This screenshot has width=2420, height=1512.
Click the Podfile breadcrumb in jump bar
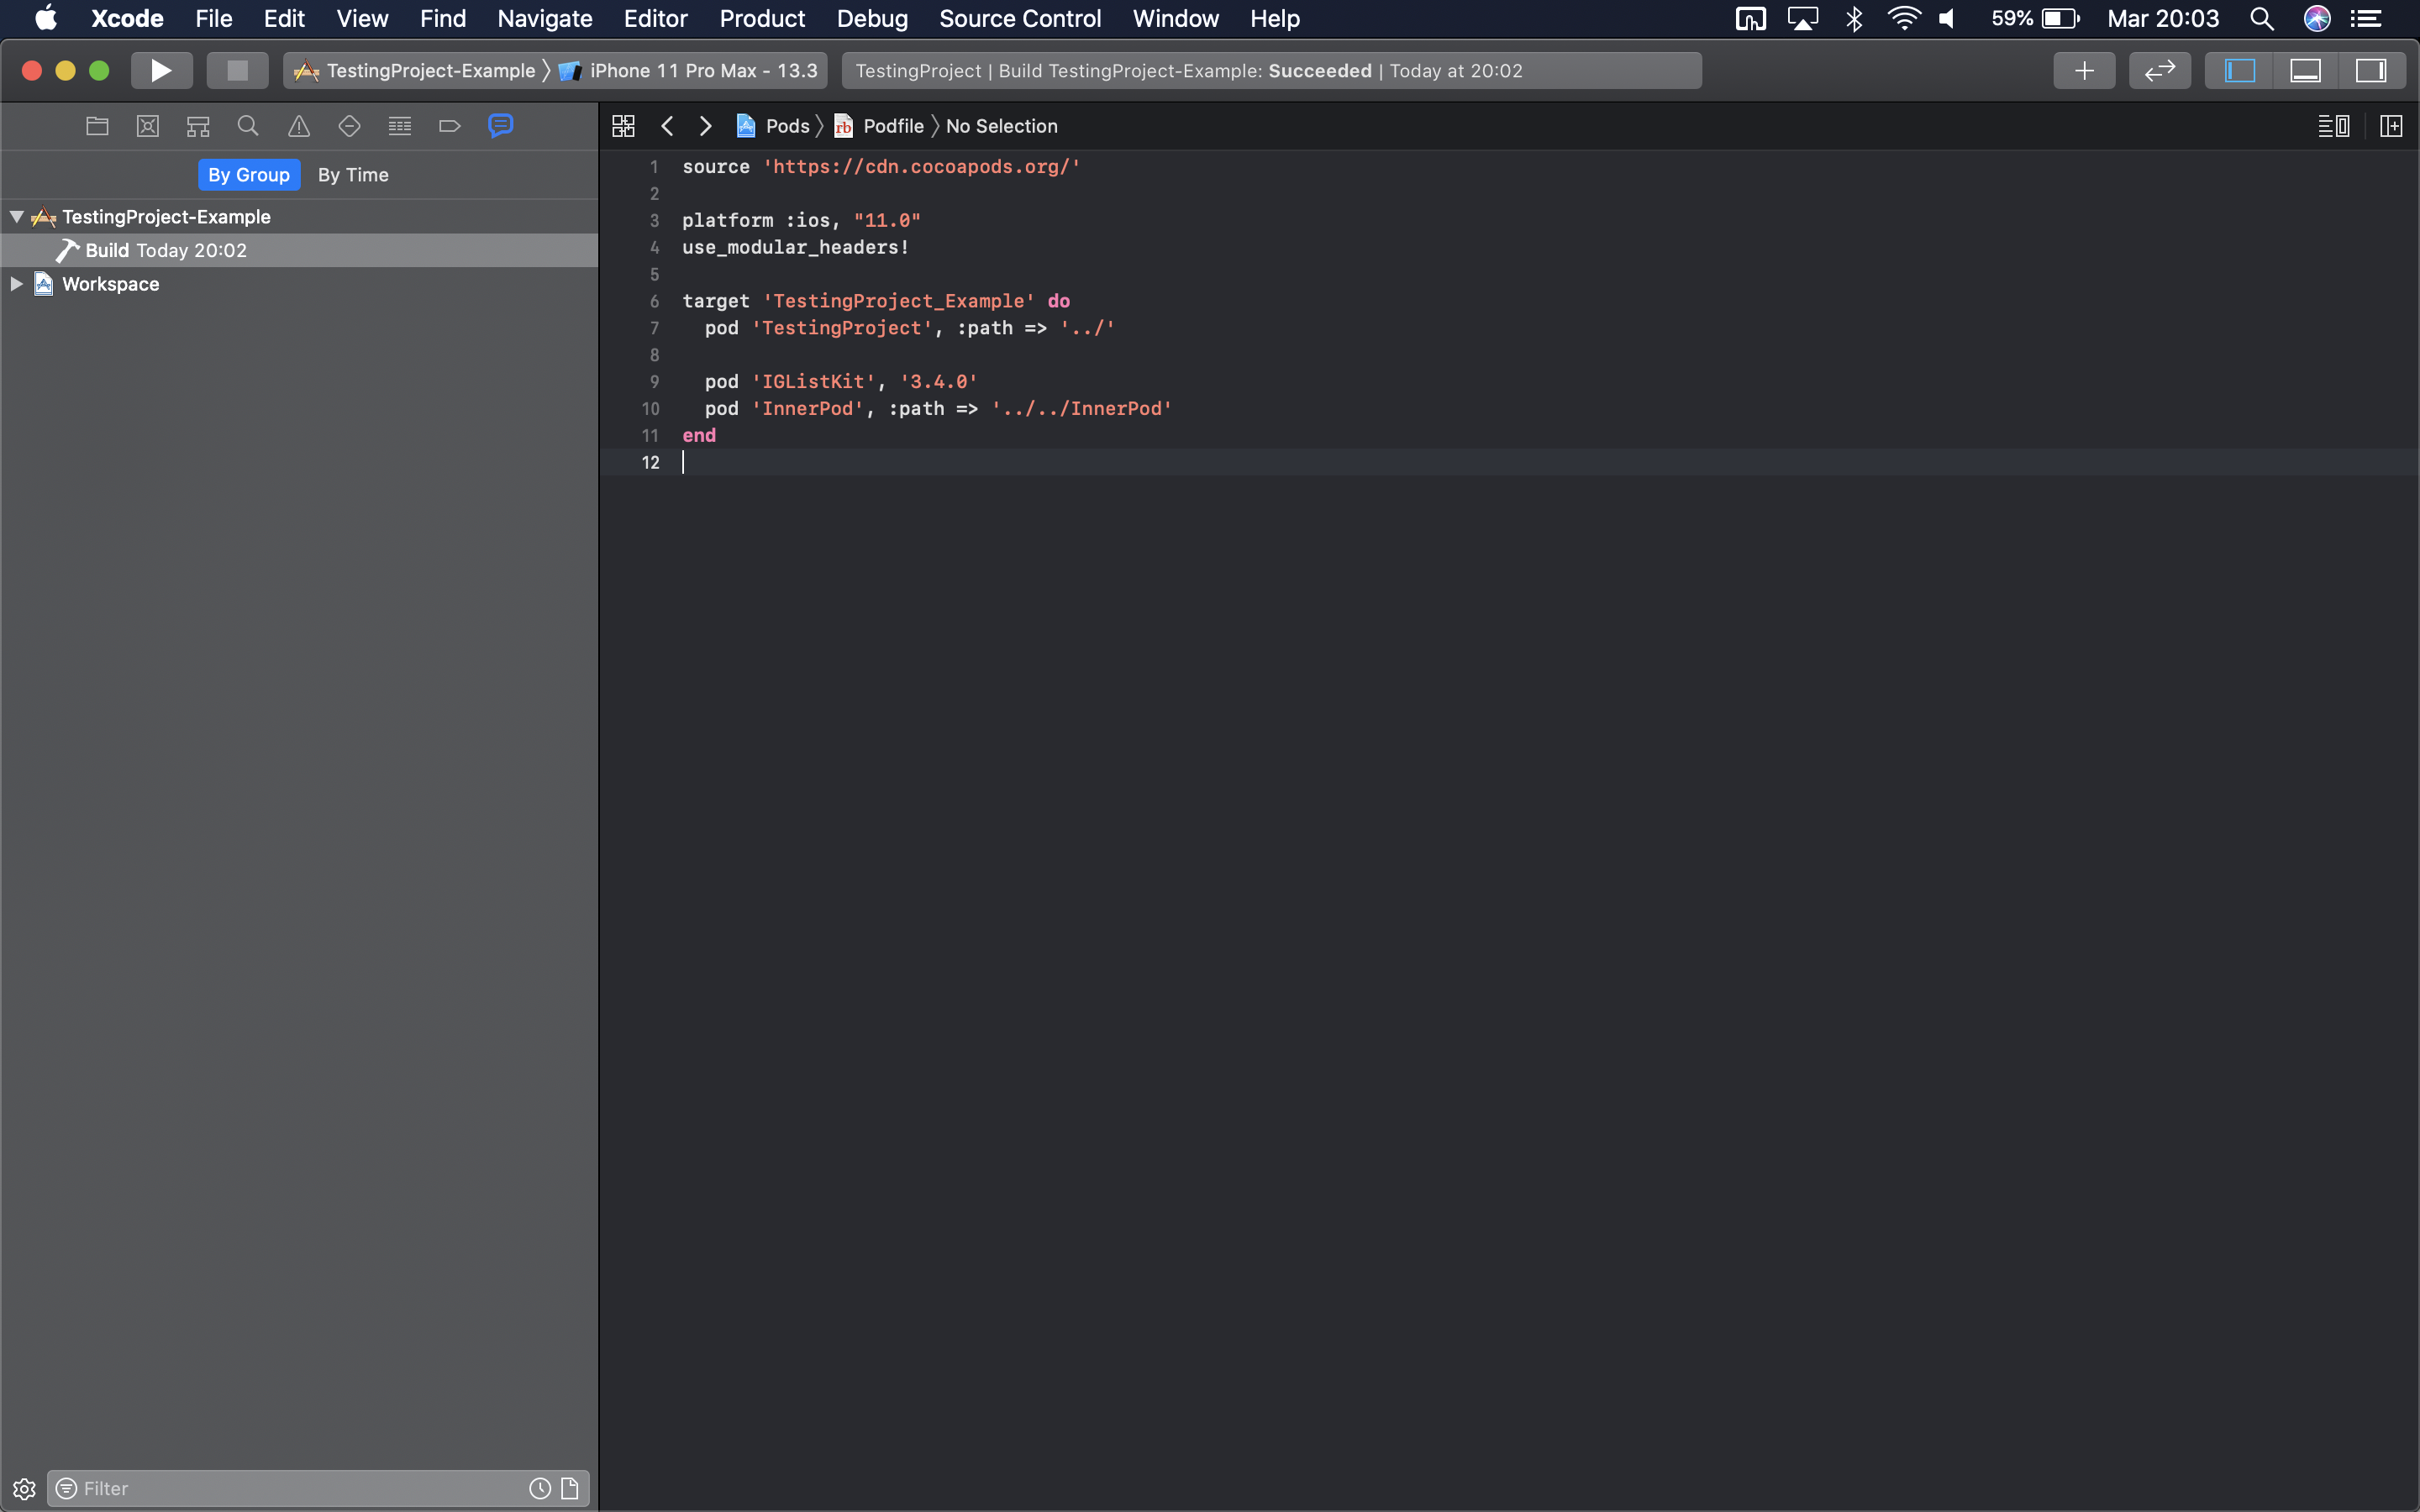(x=892, y=126)
